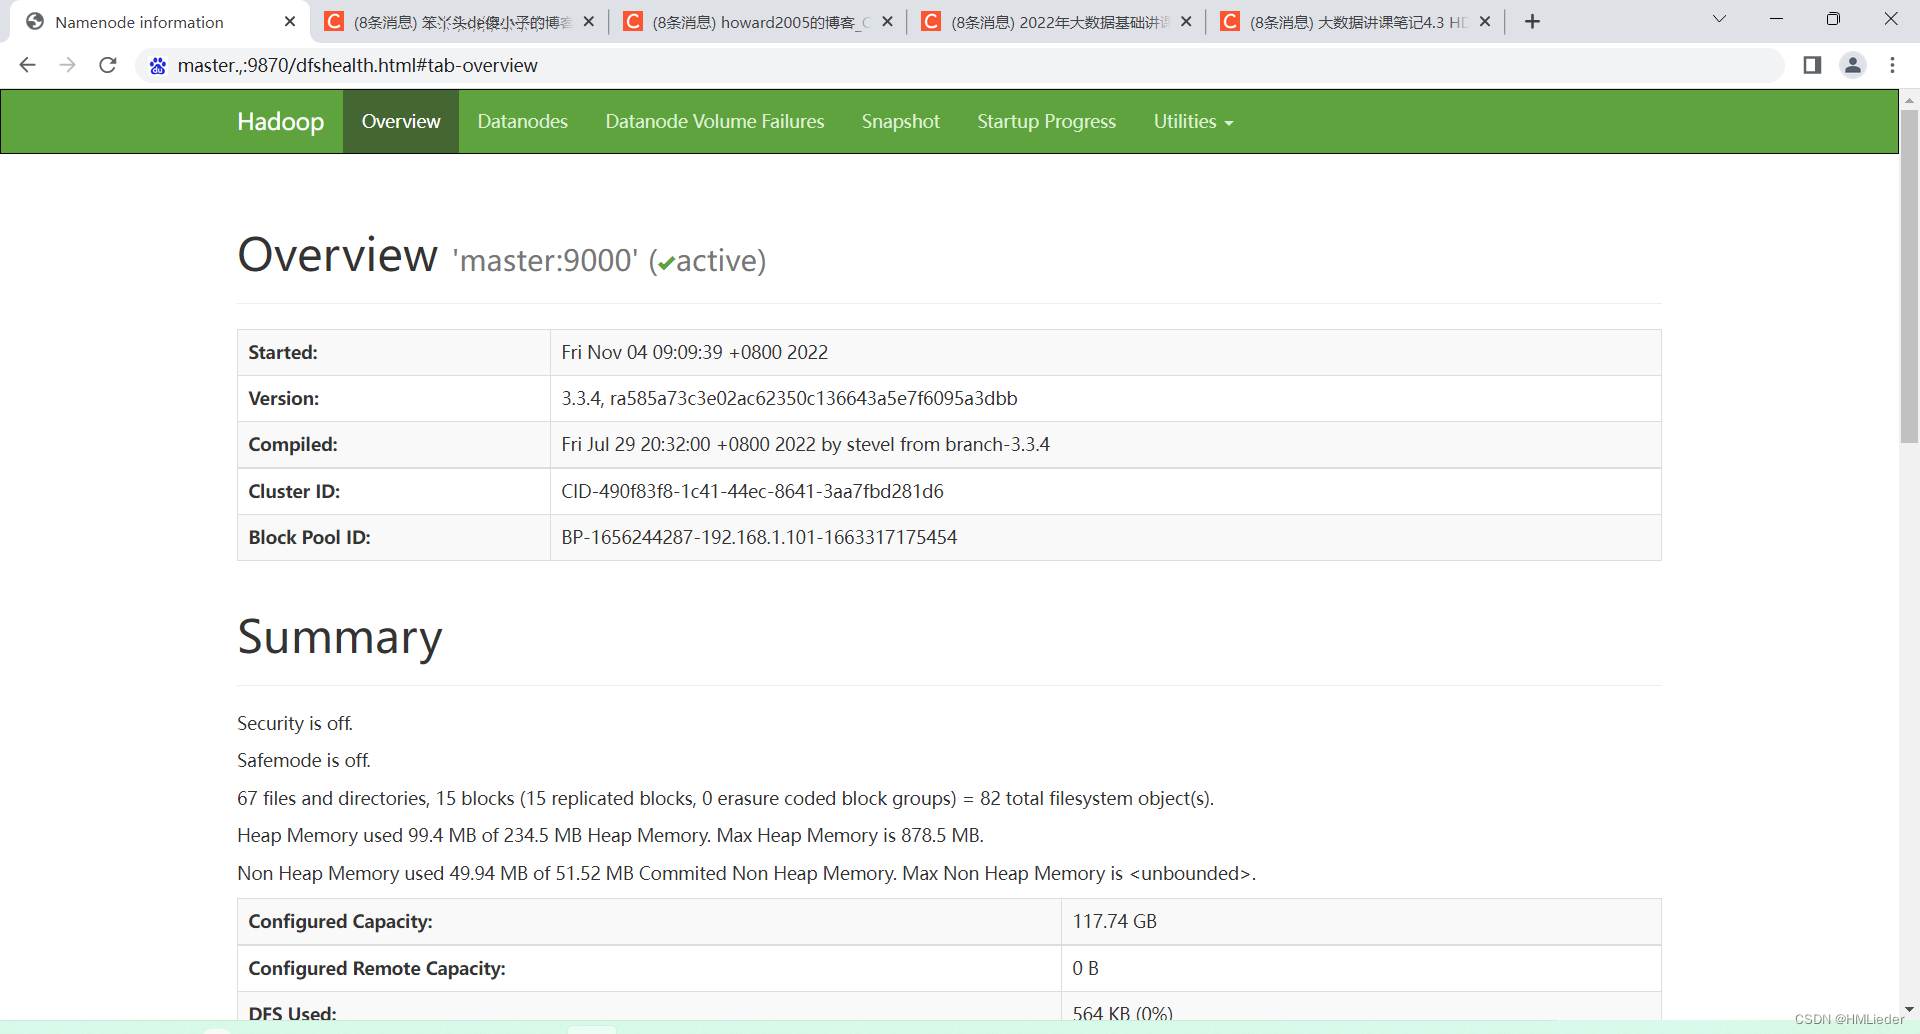Expand the Utilities dropdown menu
Image resolution: width=1920 pixels, height=1034 pixels.
1193,121
